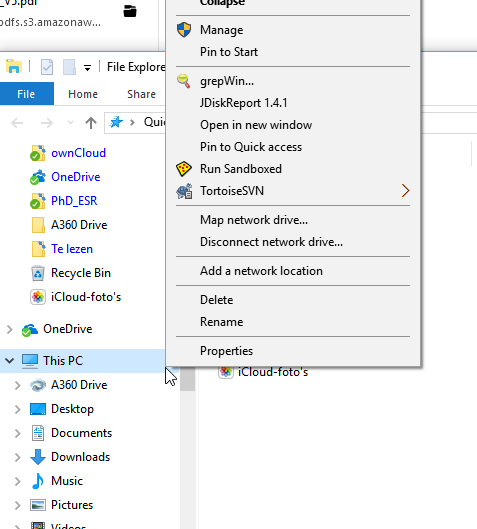Screen dimensions: 477x529
Task: Expand A360 Drive under This PC
Action: coord(18,385)
